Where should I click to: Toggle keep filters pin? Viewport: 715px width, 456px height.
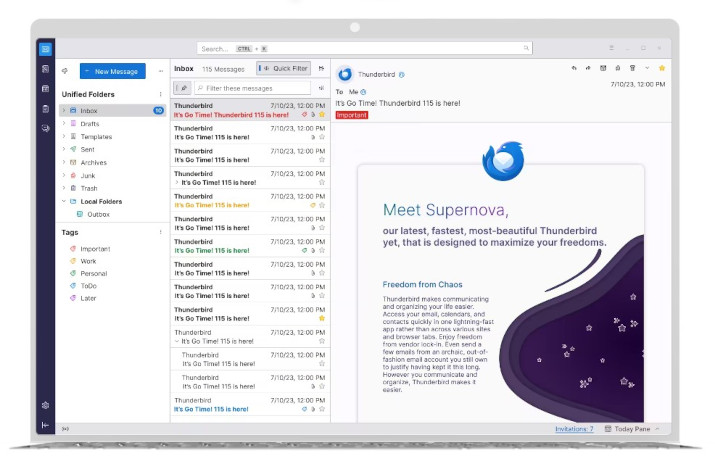point(182,88)
